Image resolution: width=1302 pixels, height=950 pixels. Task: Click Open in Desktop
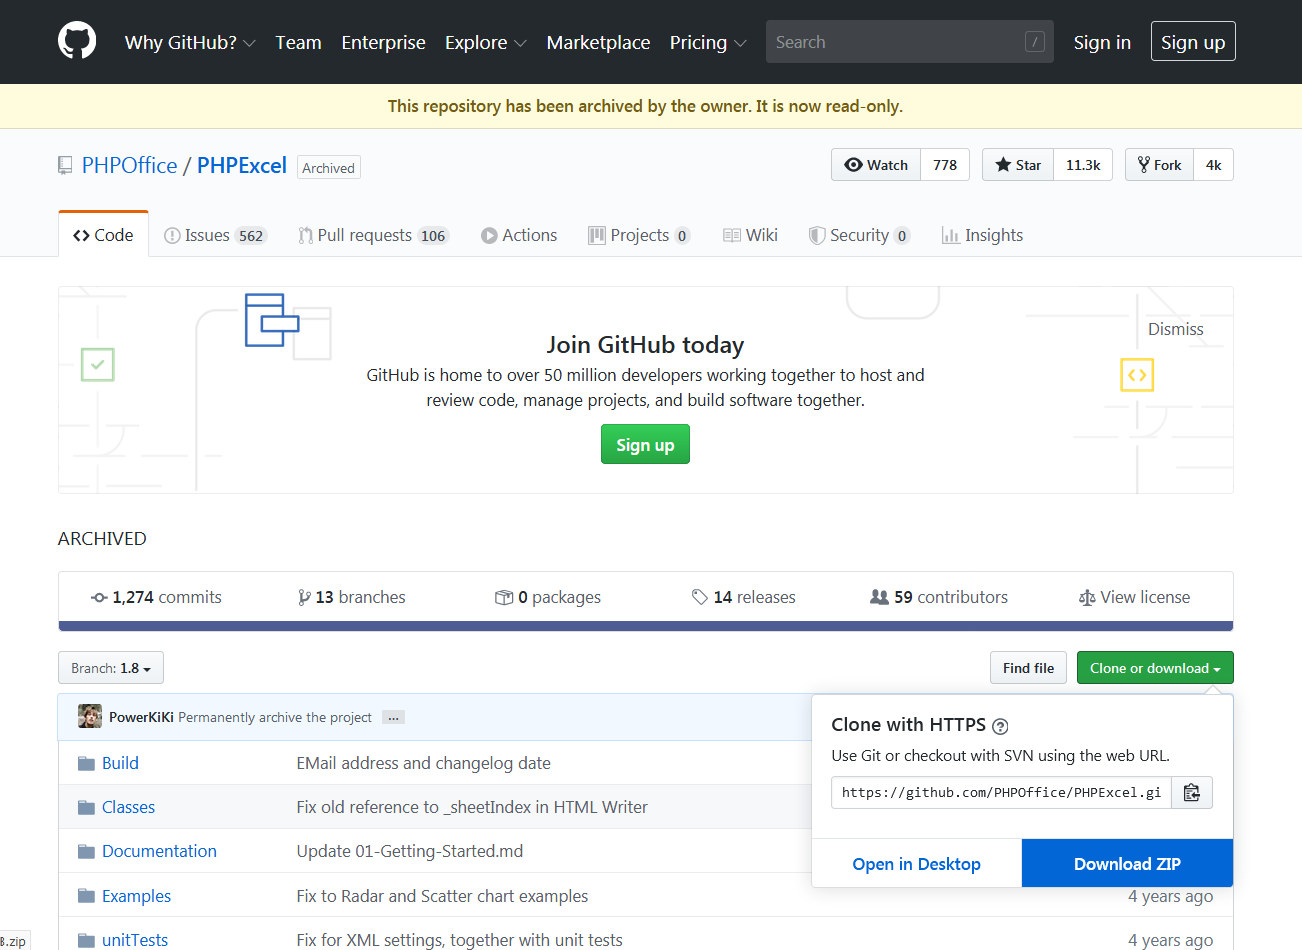[x=916, y=864]
